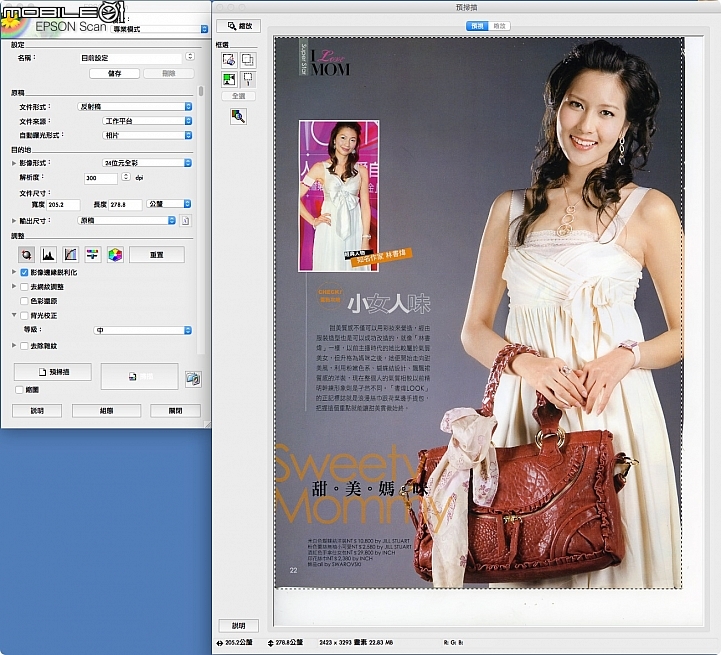Click the 長度 length field showing 278.8
Image resolution: width=721 pixels, height=655 pixels.
(125, 205)
